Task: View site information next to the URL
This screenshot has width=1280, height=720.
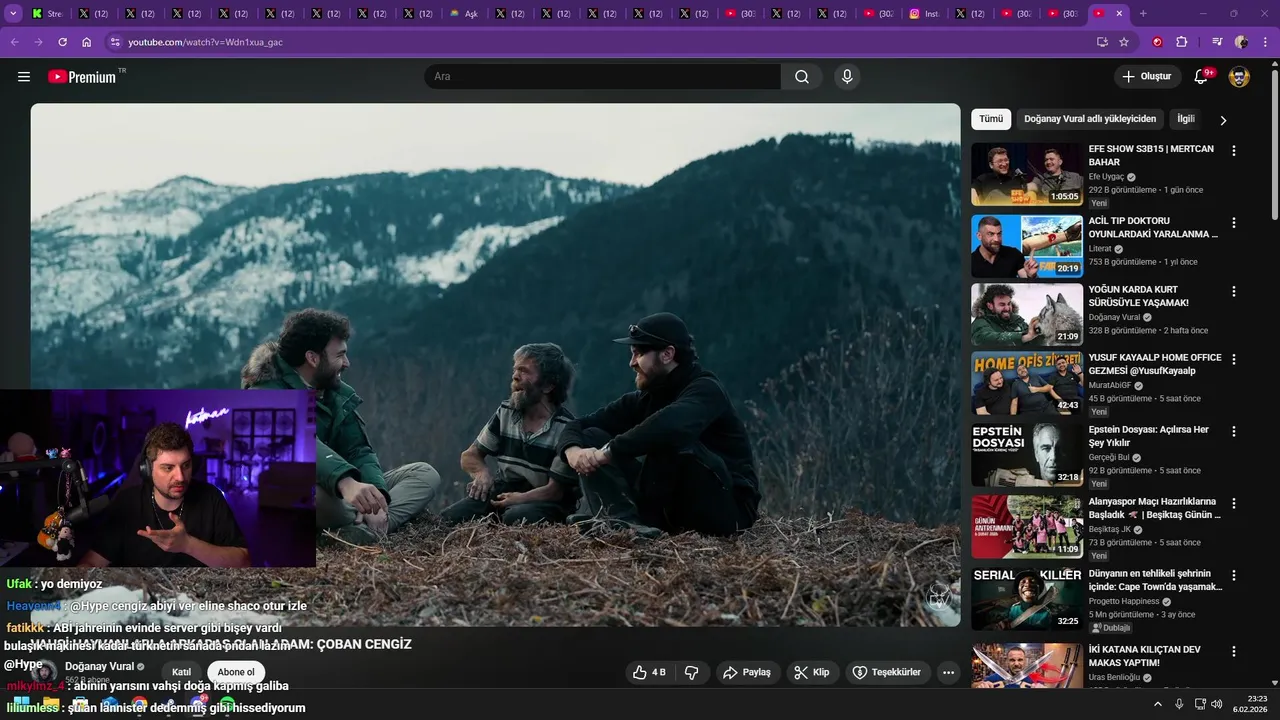Action: (115, 42)
